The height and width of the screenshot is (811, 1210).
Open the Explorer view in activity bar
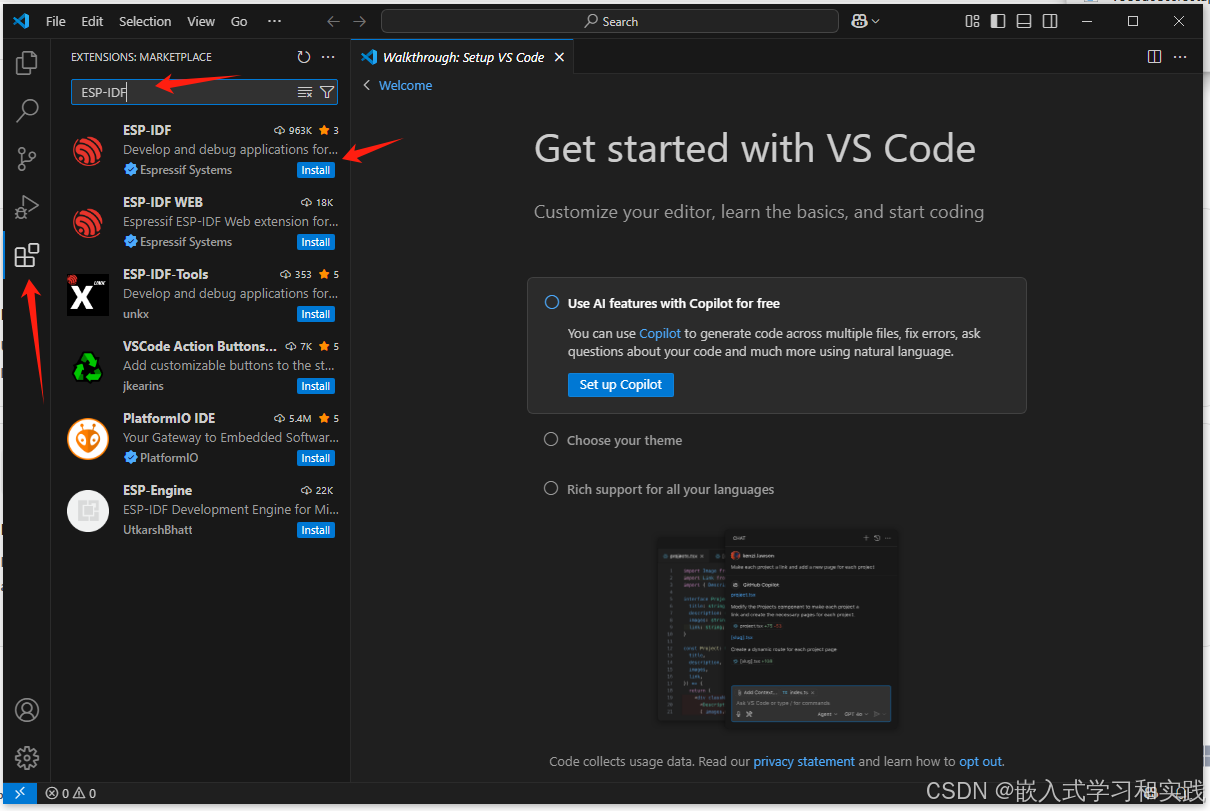point(27,62)
